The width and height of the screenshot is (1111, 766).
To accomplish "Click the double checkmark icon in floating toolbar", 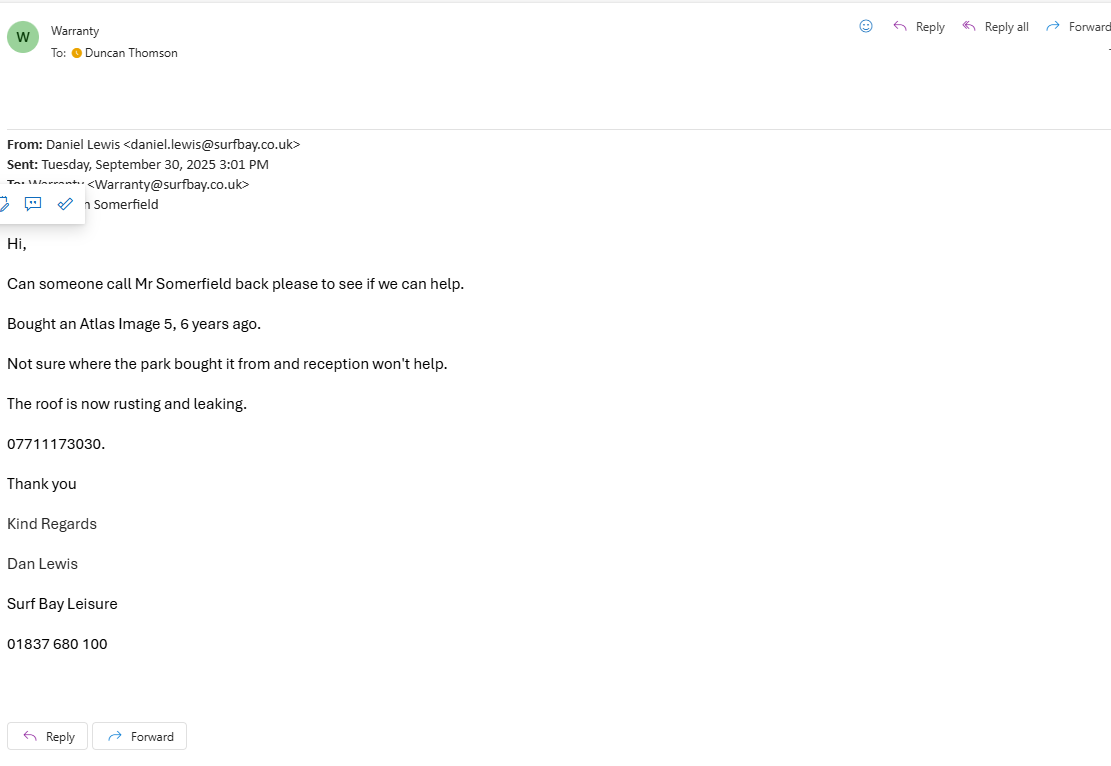I will [65, 204].
